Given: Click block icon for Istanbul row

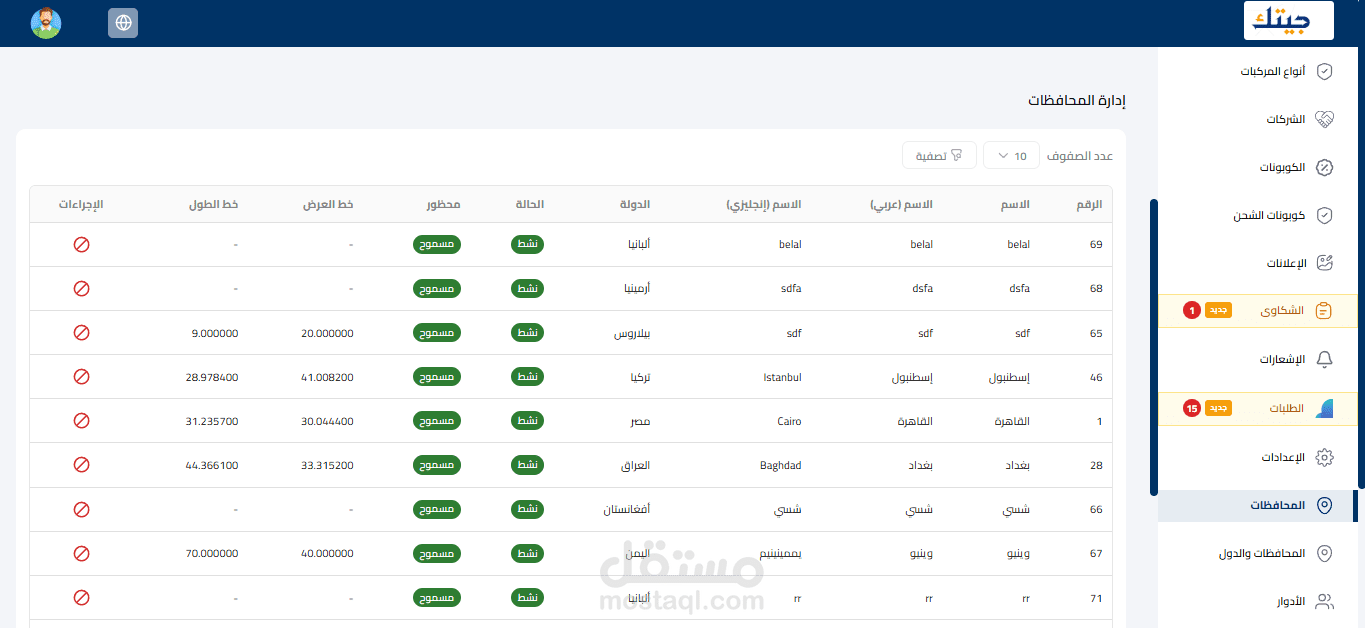Looking at the screenshot, I should (82, 377).
